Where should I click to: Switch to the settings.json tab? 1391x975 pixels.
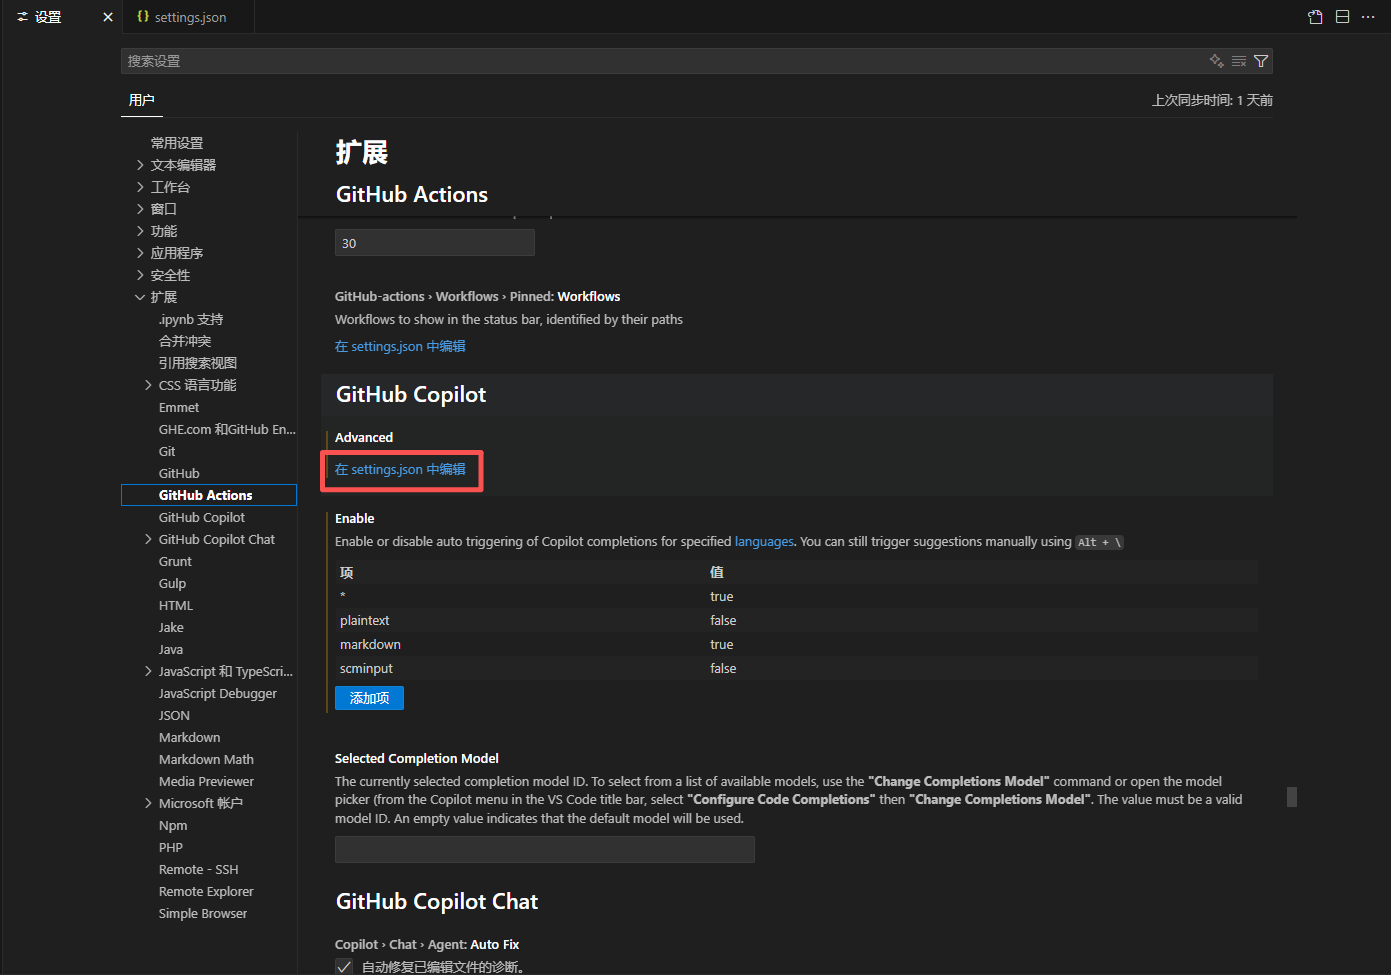coord(190,17)
